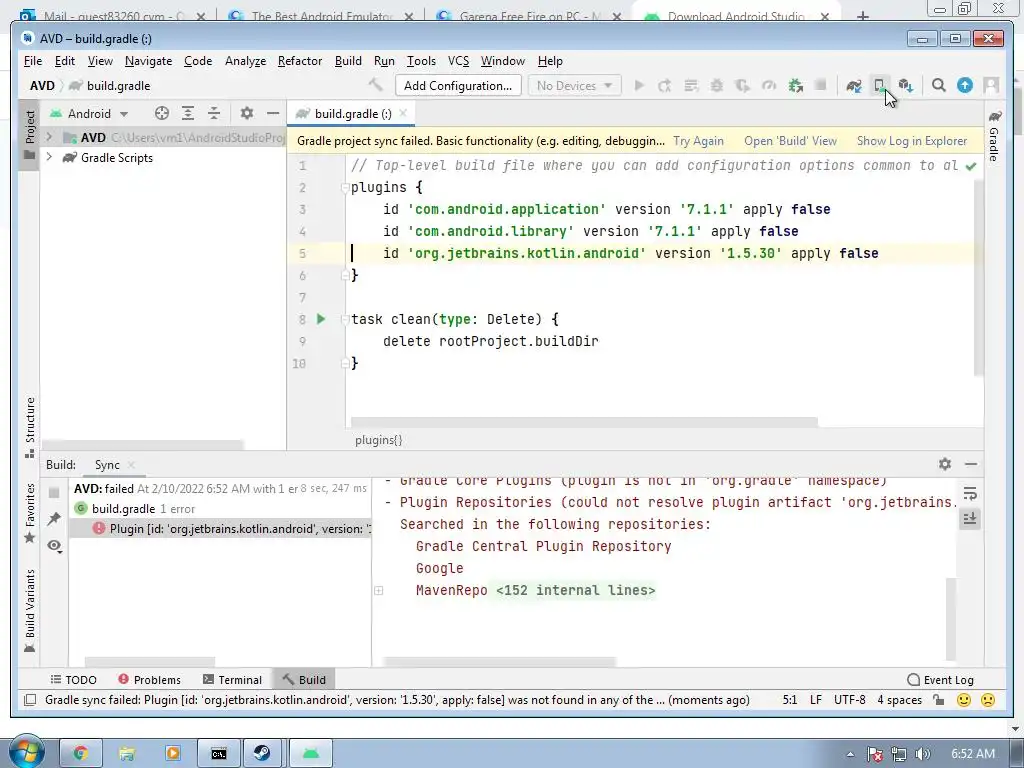
Task: Select the Sync tab in Build panel
Action: 107,464
